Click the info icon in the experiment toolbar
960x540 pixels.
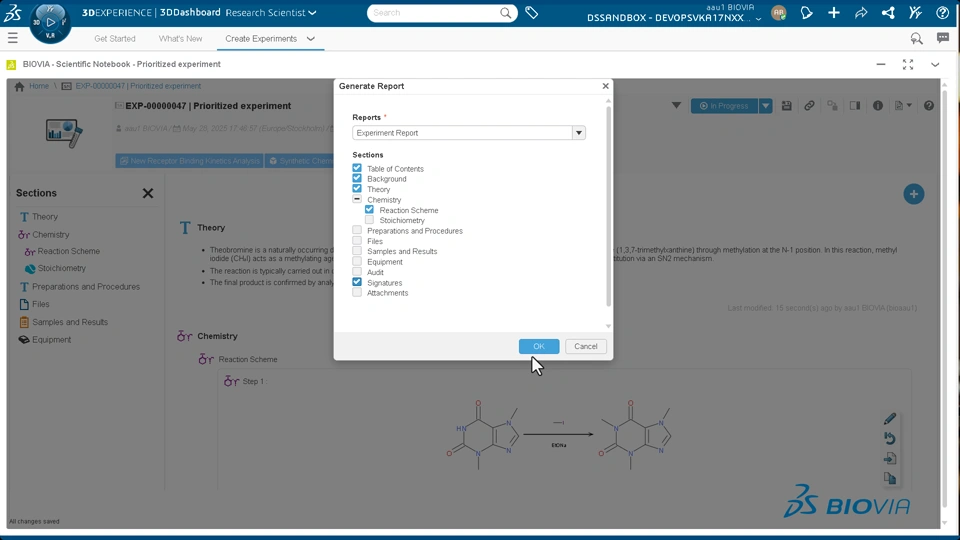click(x=877, y=106)
